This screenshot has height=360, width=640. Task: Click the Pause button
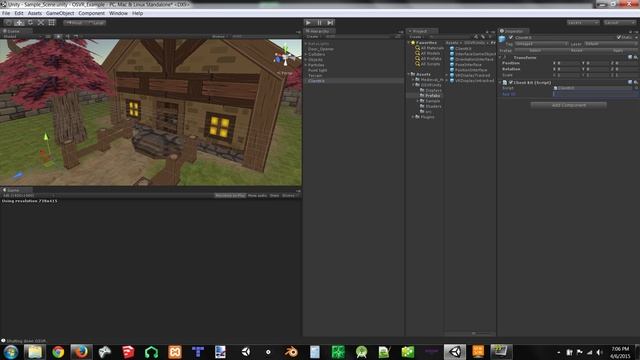point(320,23)
